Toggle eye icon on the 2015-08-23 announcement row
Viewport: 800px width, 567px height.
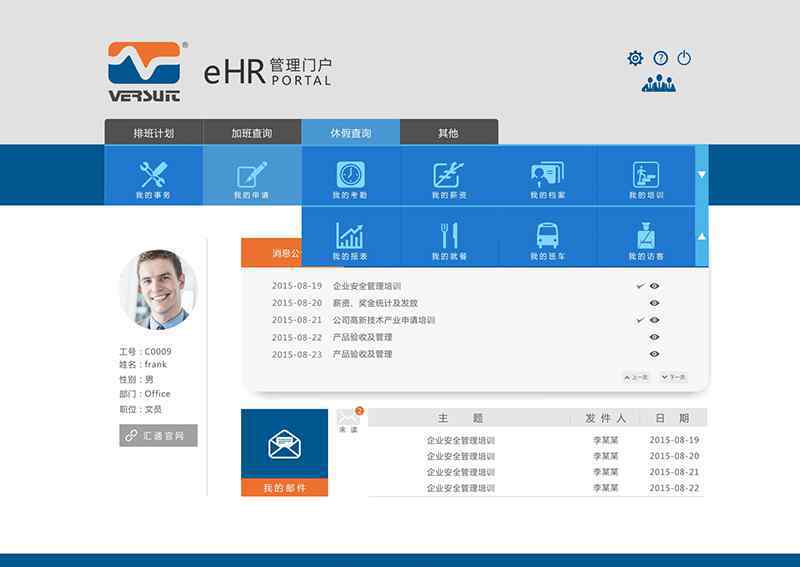click(x=655, y=354)
